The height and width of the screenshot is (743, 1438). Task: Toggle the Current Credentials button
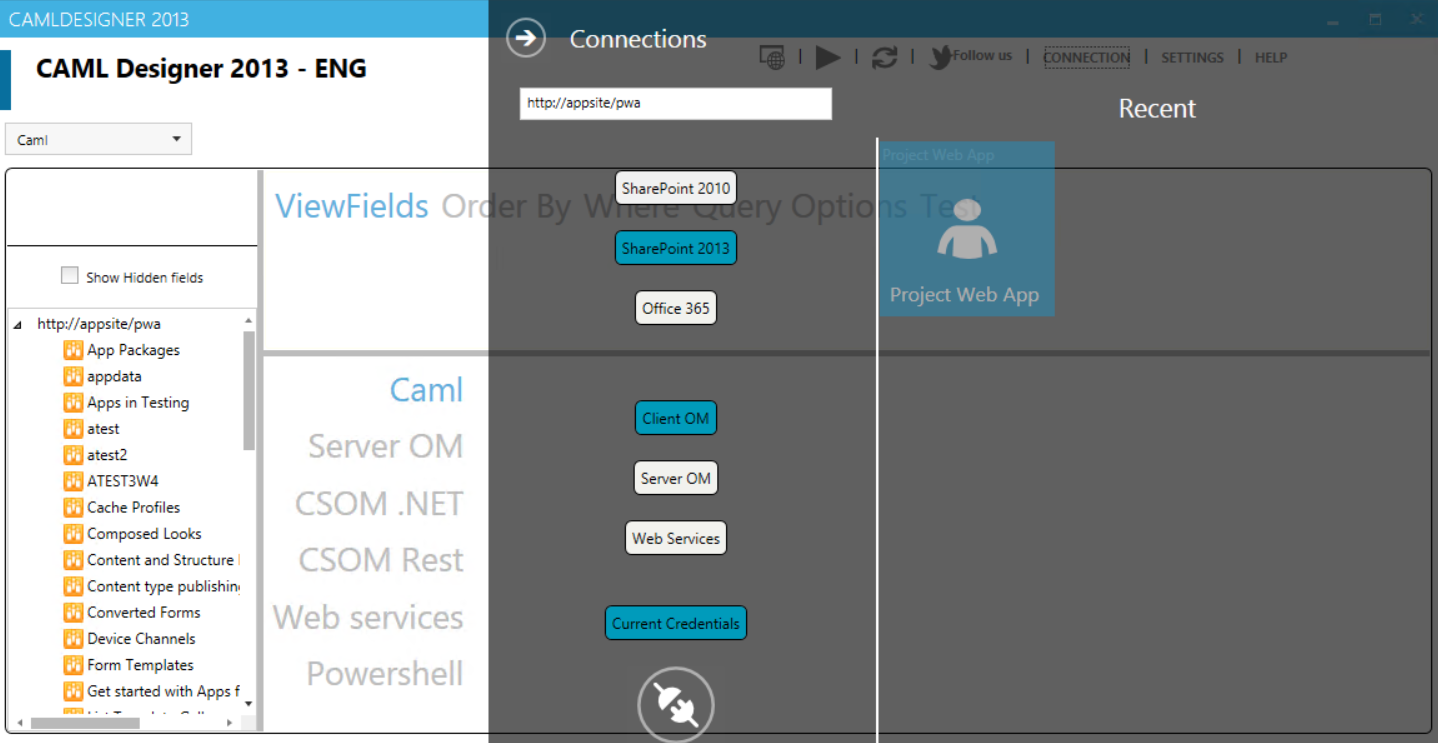(676, 623)
